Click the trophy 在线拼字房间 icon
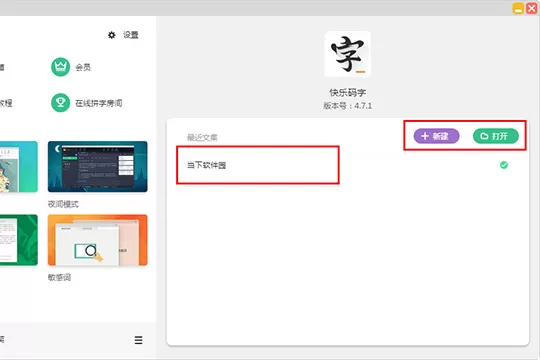The width and height of the screenshot is (540, 360). coord(61,103)
